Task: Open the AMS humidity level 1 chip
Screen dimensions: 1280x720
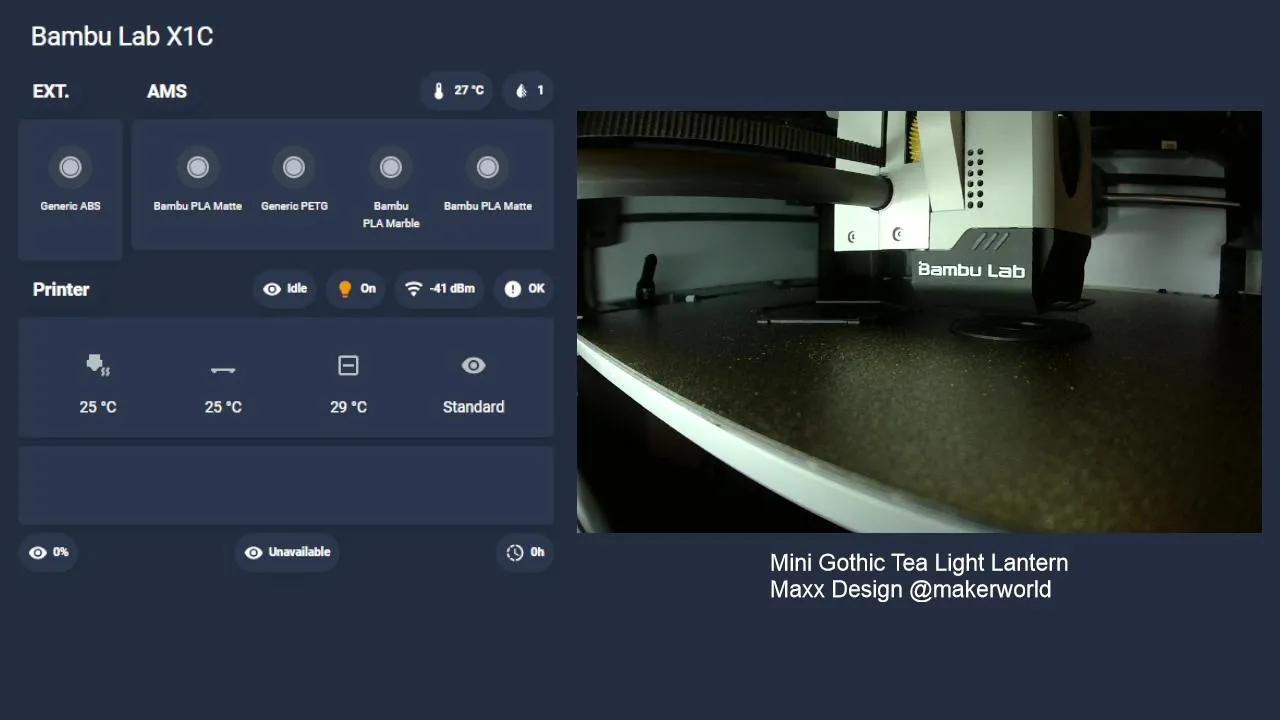Action: click(x=528, y=91)
